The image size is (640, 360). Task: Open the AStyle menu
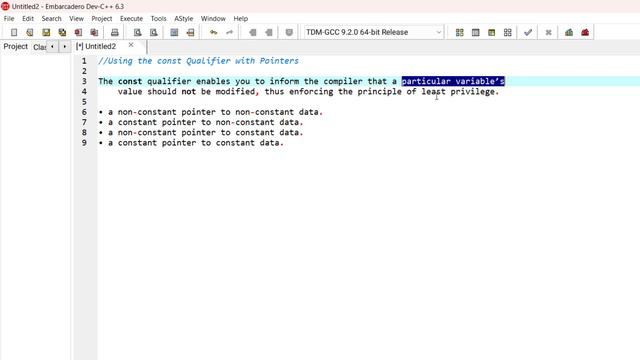184,18
